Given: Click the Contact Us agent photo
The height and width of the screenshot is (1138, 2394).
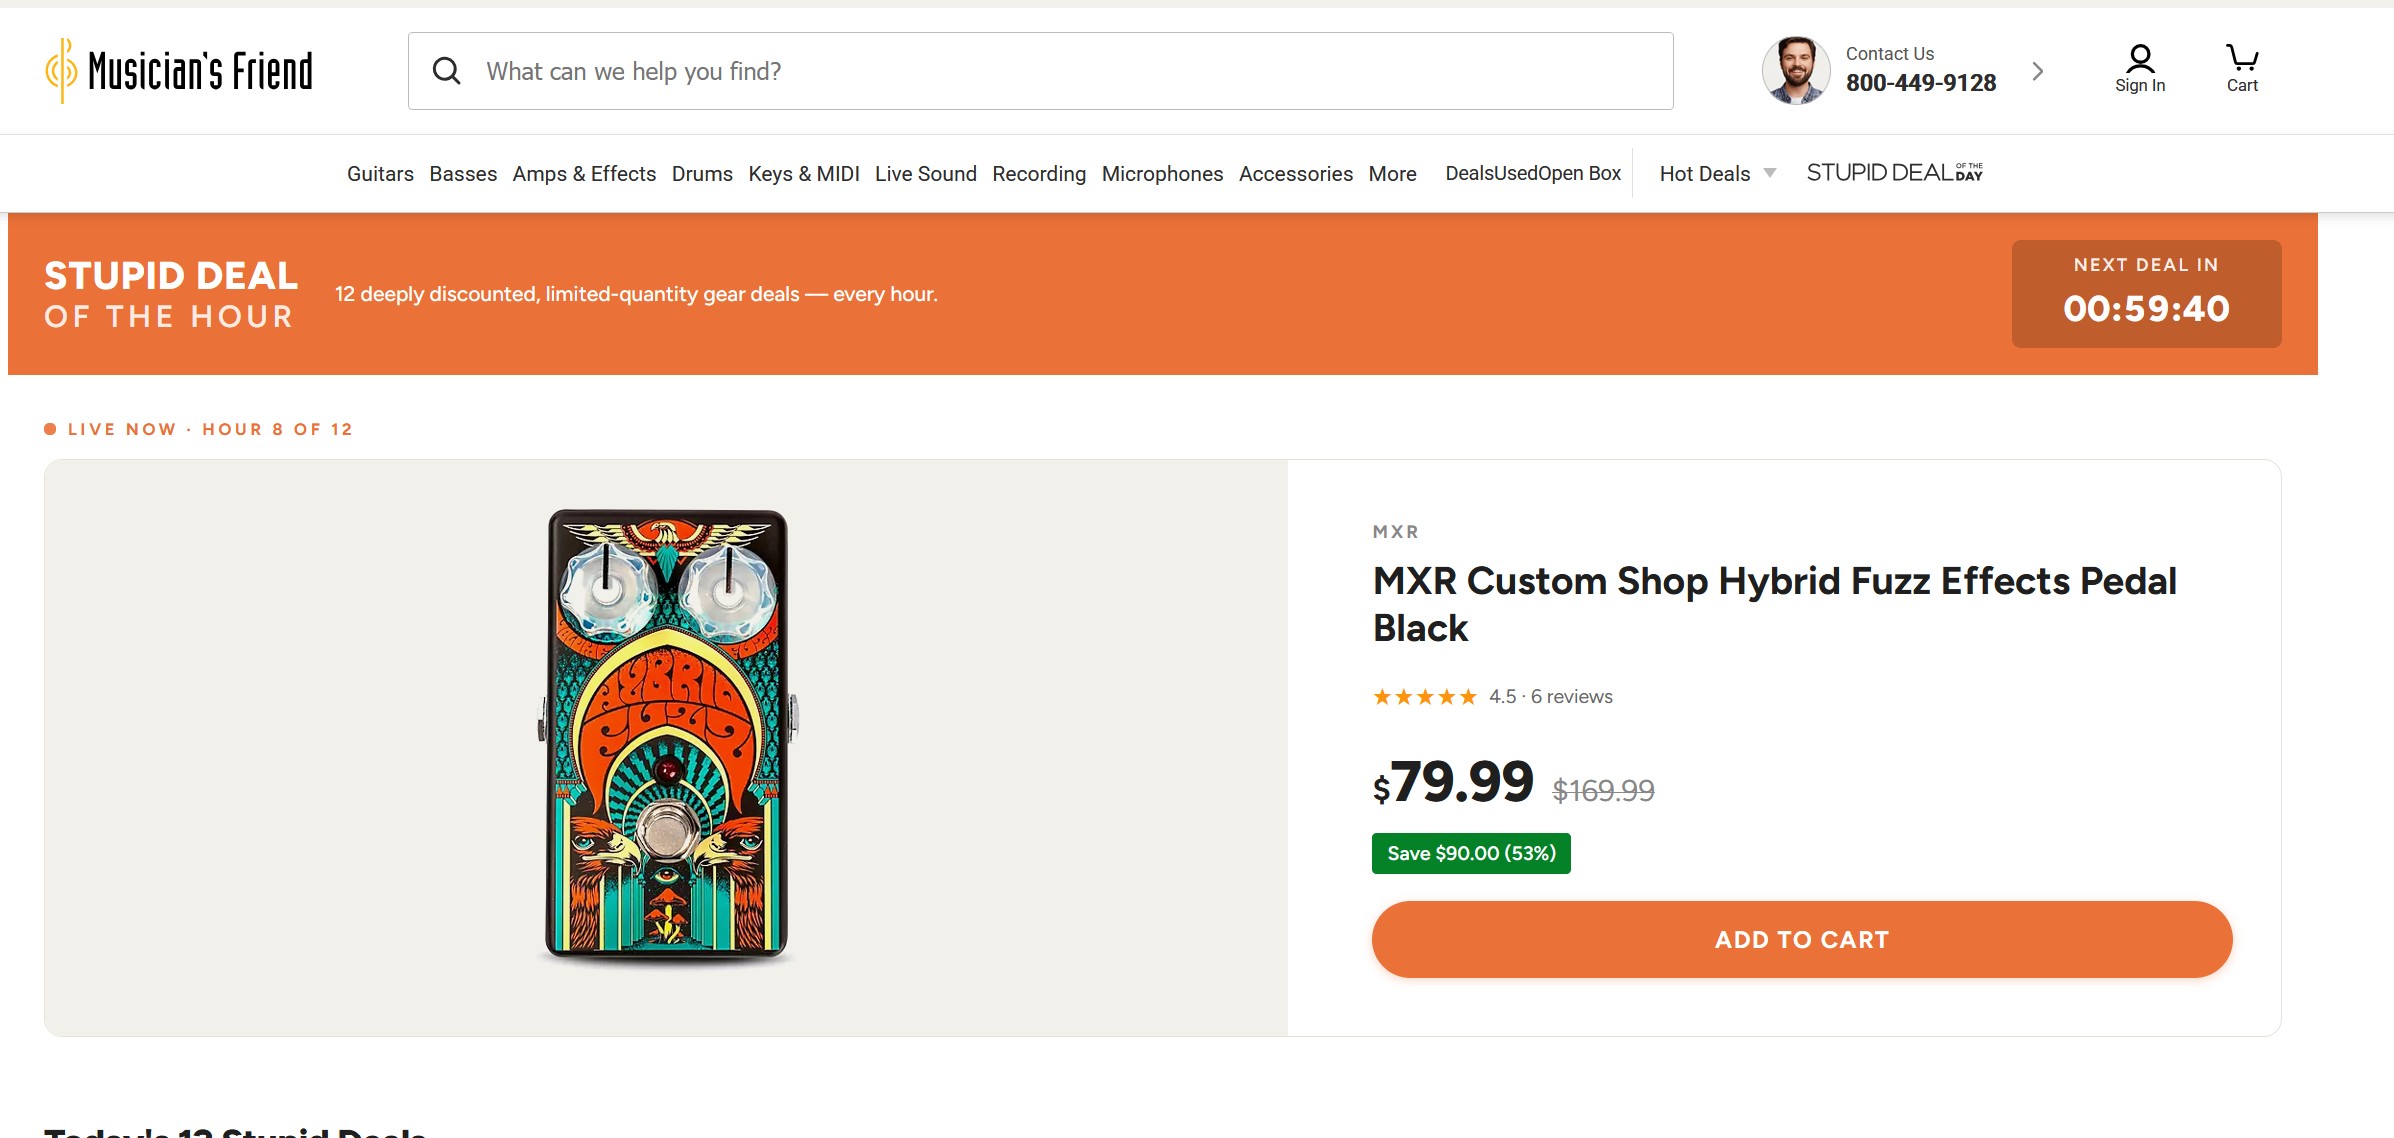Looking at the screenshot, I should (x=1796, y=71).
